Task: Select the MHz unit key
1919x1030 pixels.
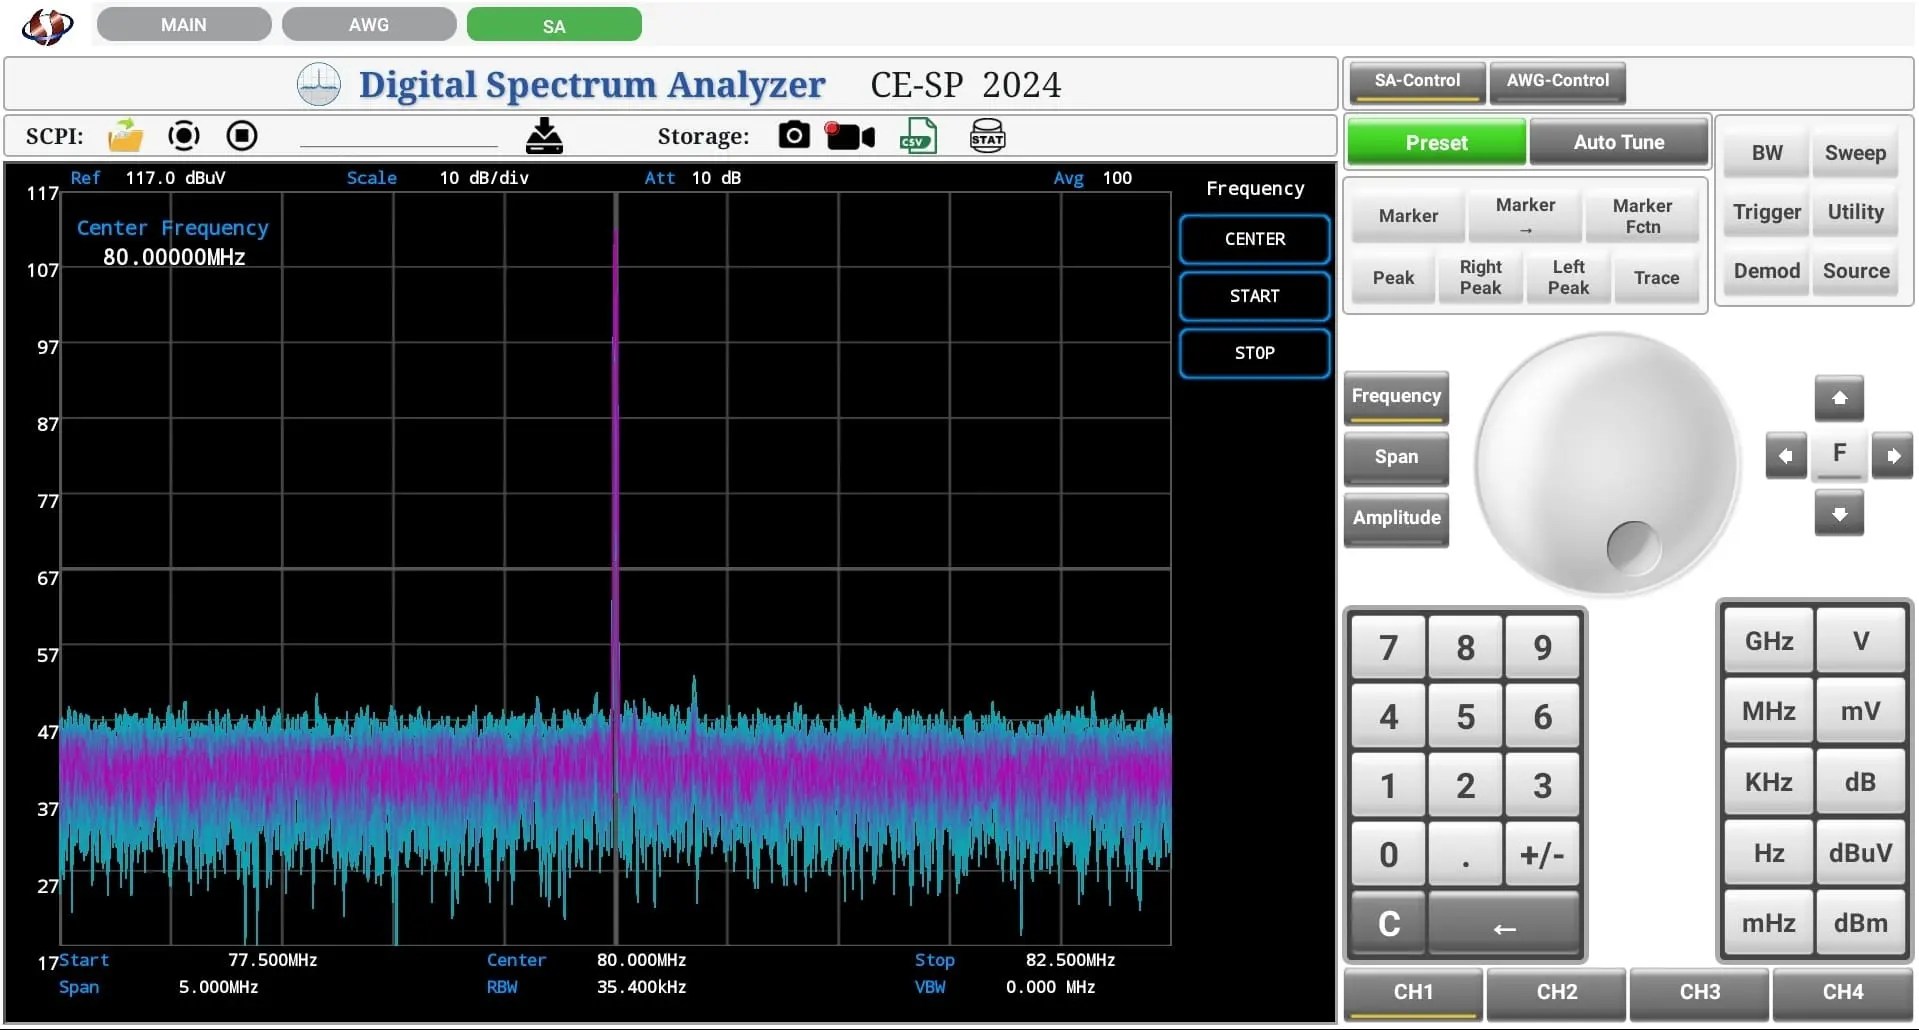Action: [x=1768, y=711]
